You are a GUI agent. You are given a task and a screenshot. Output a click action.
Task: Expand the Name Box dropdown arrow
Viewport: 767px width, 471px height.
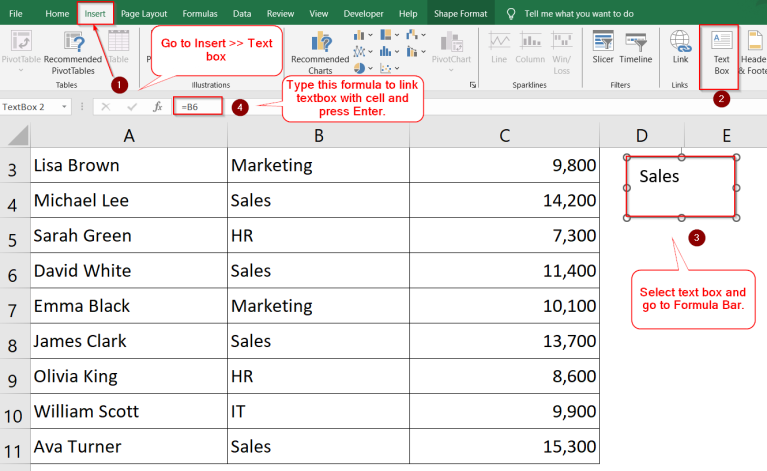[64, 107]
